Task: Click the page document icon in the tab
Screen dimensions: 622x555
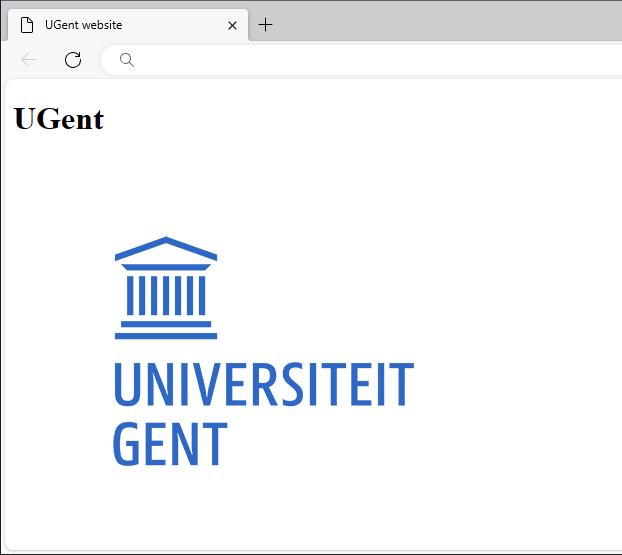Action: click(27, 25)
